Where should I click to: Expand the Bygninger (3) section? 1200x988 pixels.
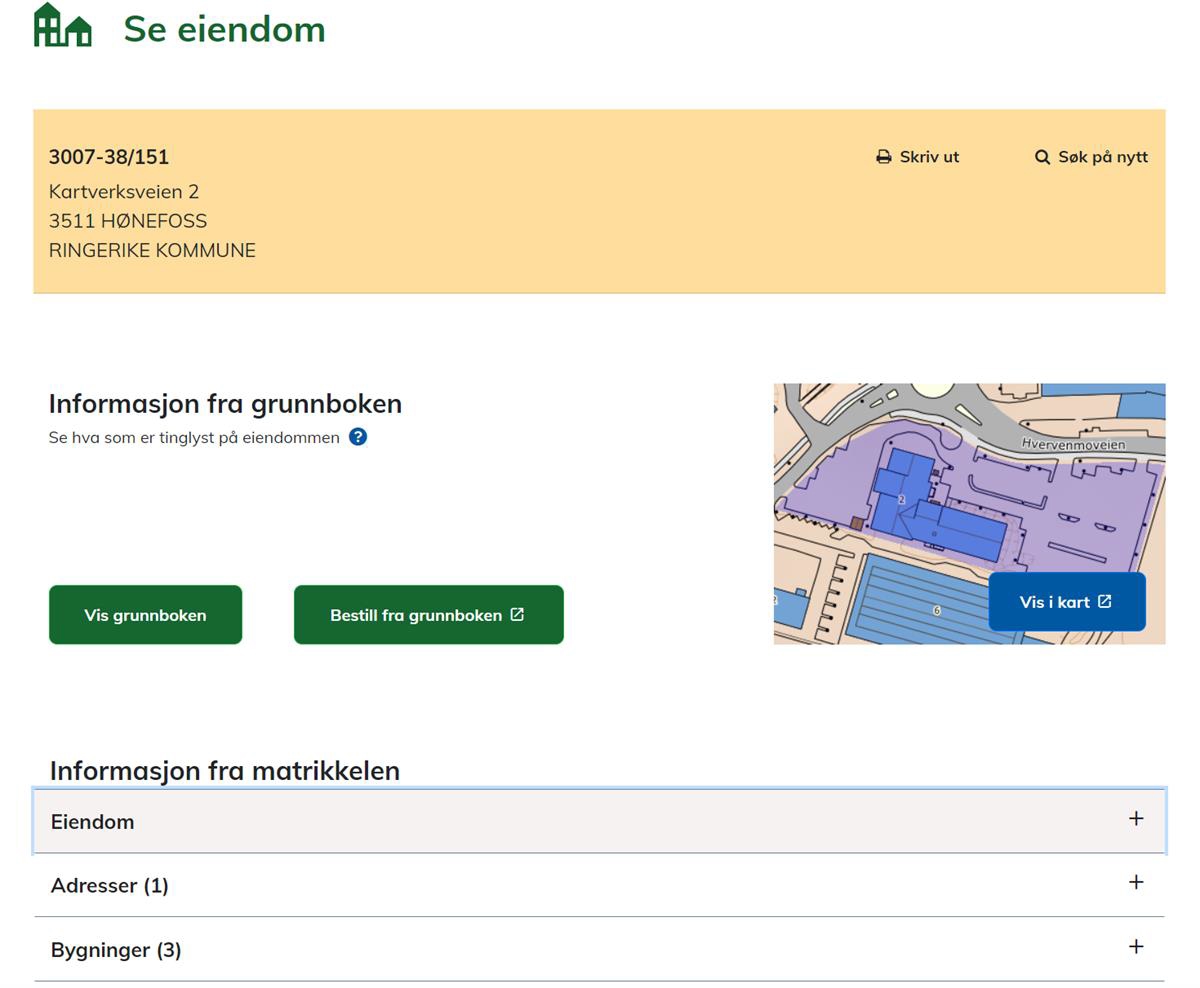[116, 950]
